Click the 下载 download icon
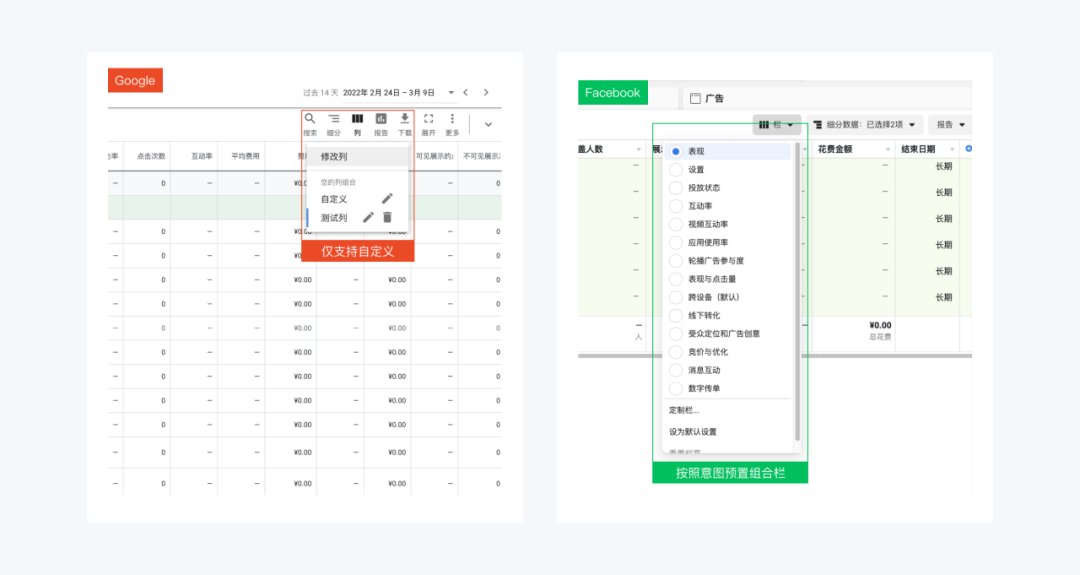Image resolution: width=1080 pixels, height=575 pixels. pyautogui.click(x=405, y=120)
